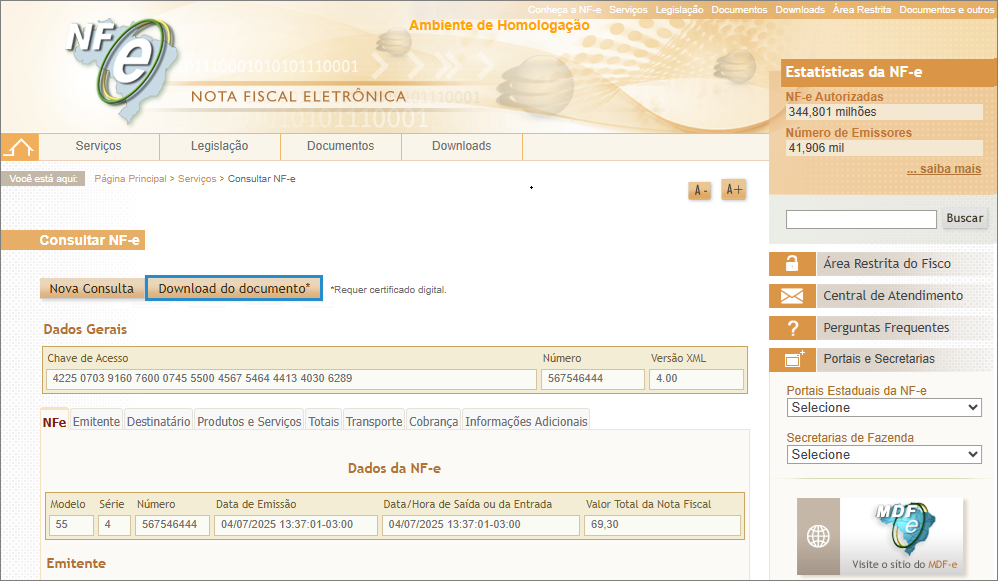Open the Legislação menu
This screenshot has height=581, width=998.
click(x=219, y=146)
